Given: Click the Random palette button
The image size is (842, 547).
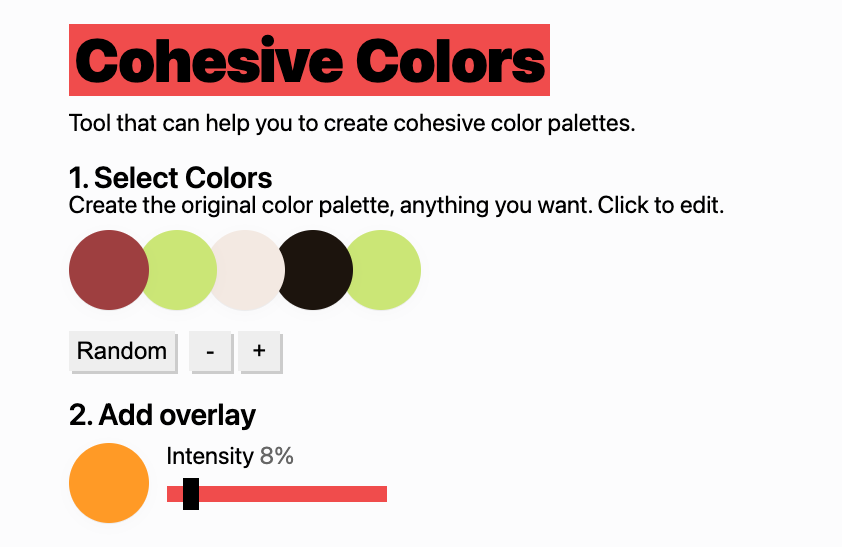Looking at the screenshot, I should click(122, 351).
